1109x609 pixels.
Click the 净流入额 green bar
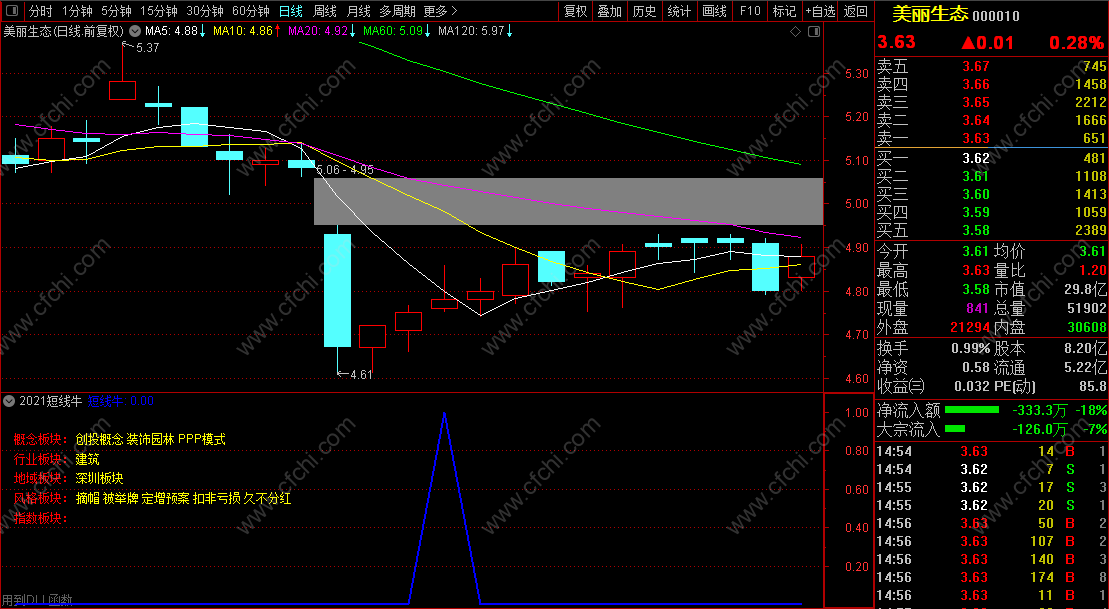tap(972, 410)
